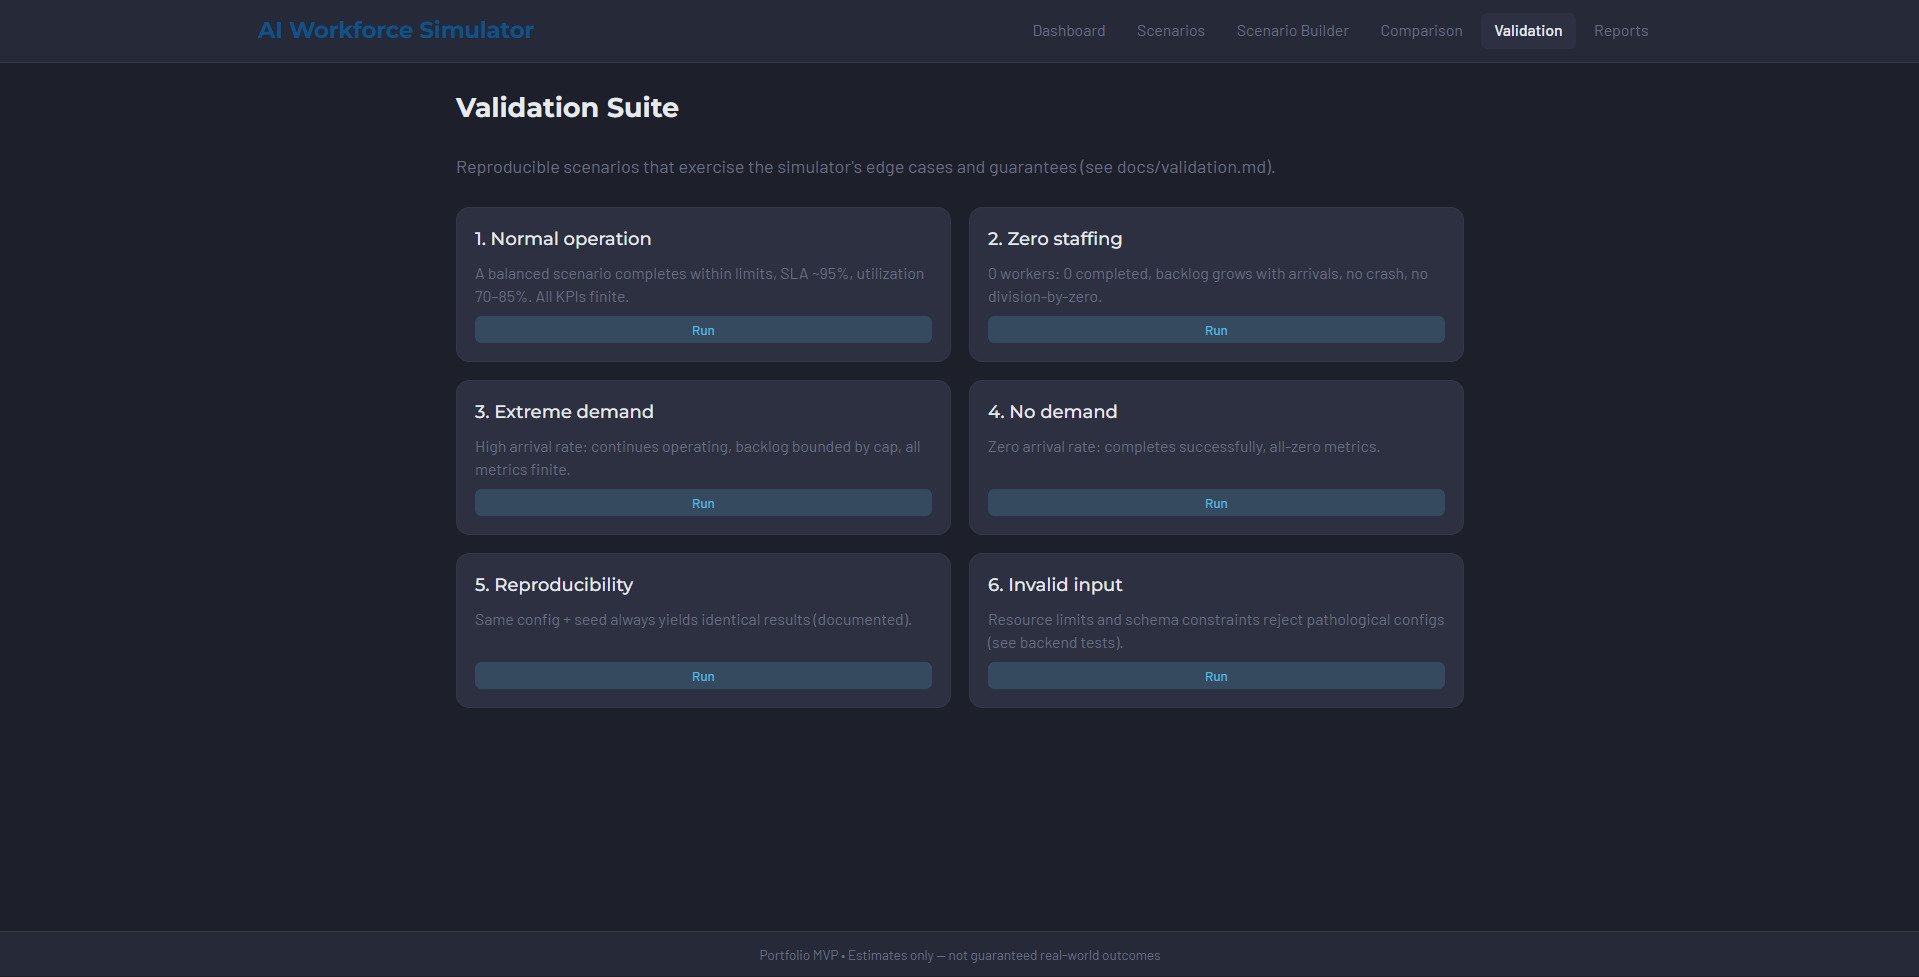Click the '2. Zero staffing' card title
Viewport: 1919px width, 977px height.
click(x=1055, y=239)
